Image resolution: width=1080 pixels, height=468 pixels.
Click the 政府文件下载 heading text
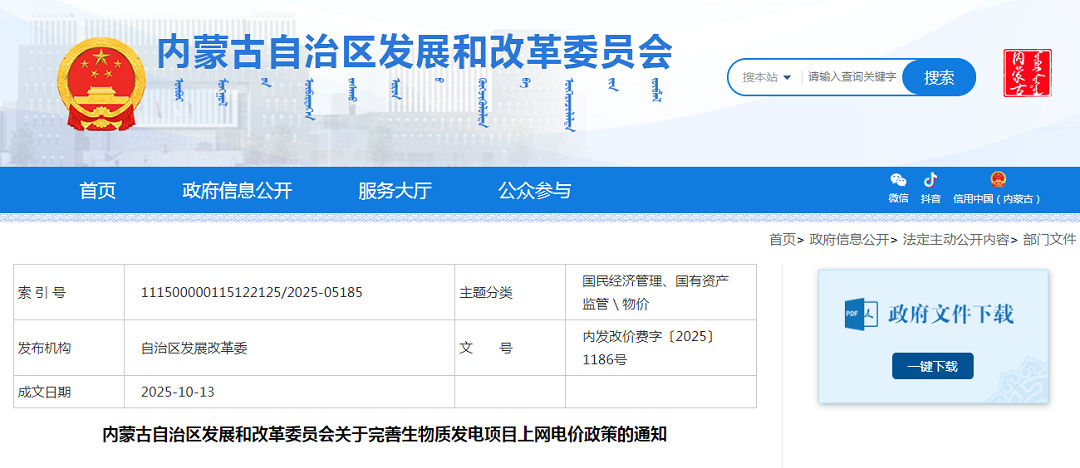(950, 314)
